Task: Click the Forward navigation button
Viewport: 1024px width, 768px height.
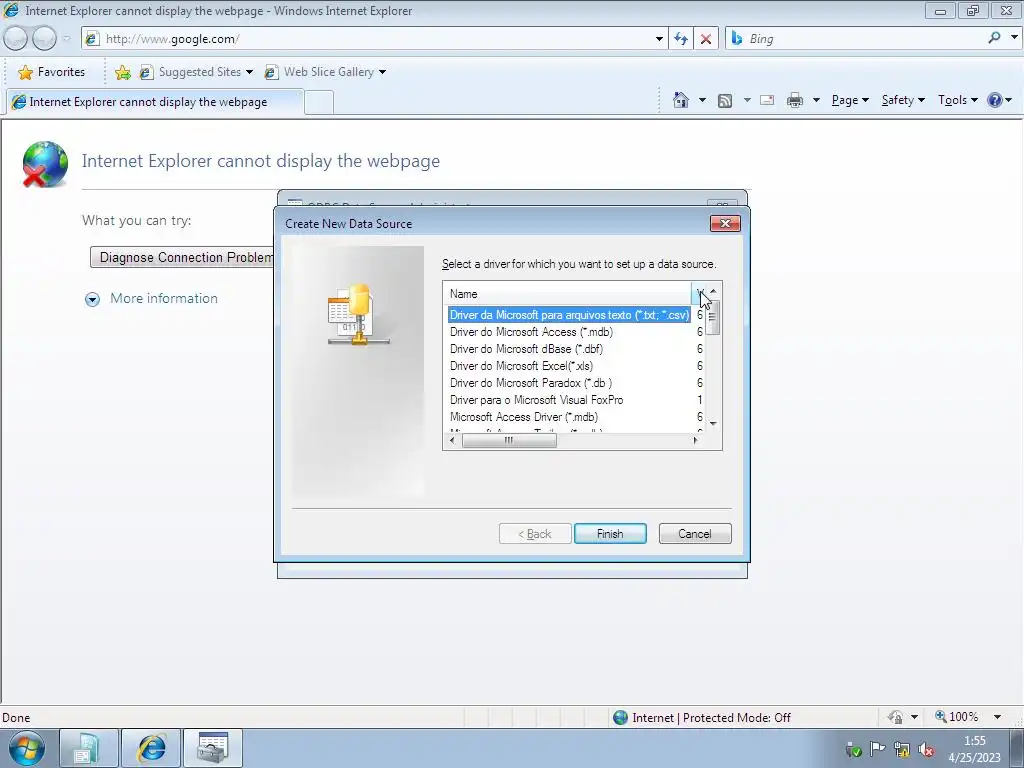Action: 44,39
